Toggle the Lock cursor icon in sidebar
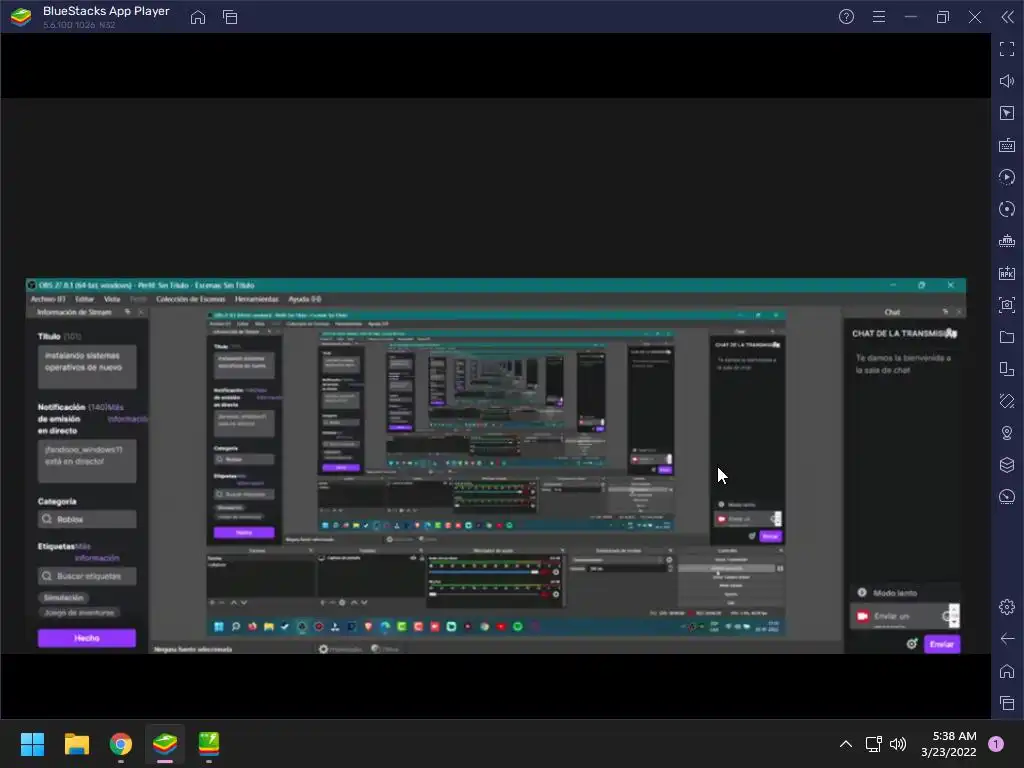Viewport: 1024px width, 768px height. (1007, 113)
